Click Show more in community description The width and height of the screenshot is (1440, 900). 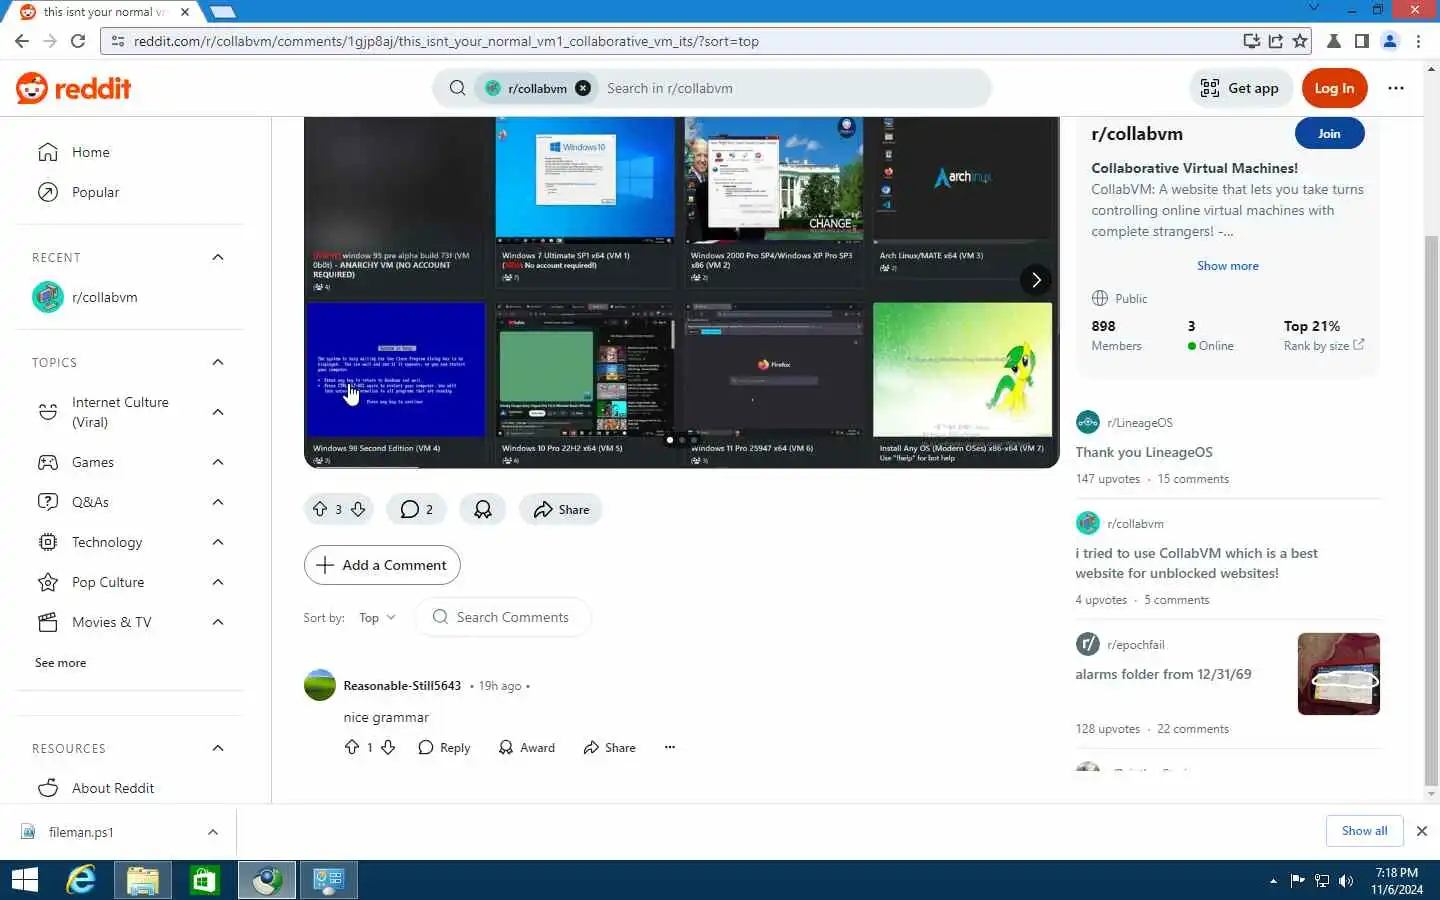(1228, 266)
